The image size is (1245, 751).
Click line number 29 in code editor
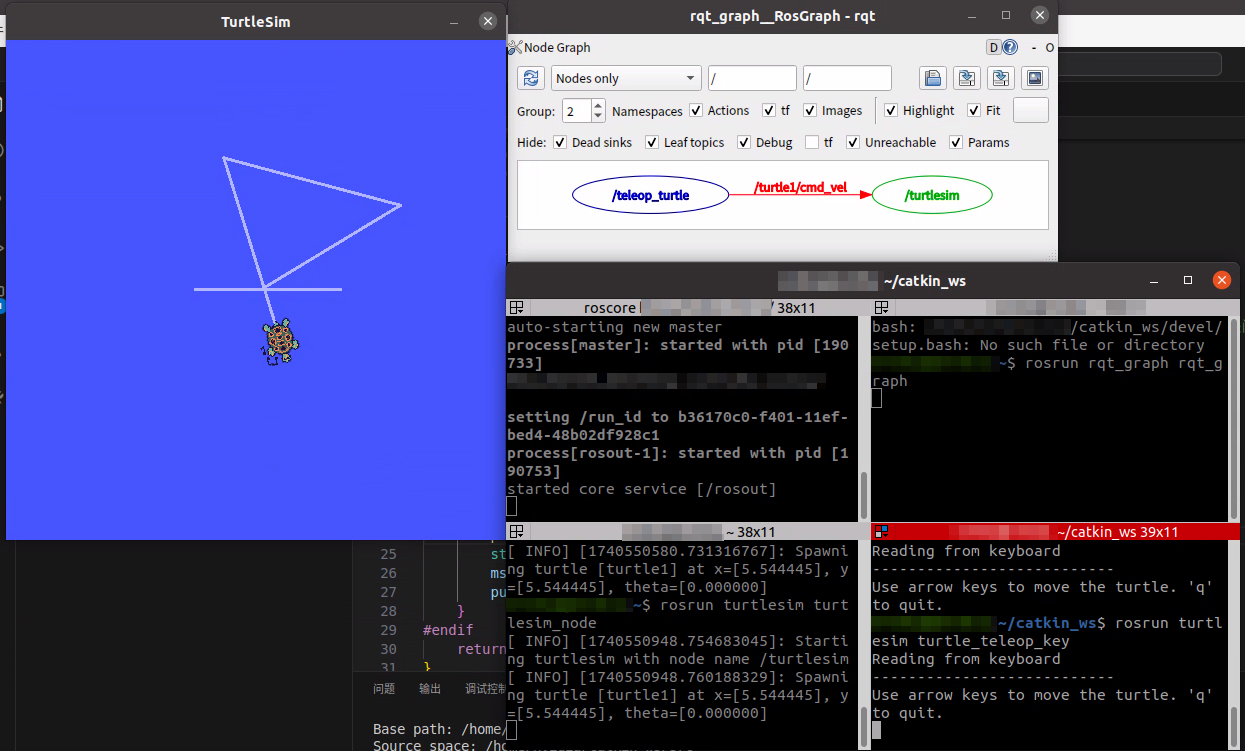tap(388, 630)
